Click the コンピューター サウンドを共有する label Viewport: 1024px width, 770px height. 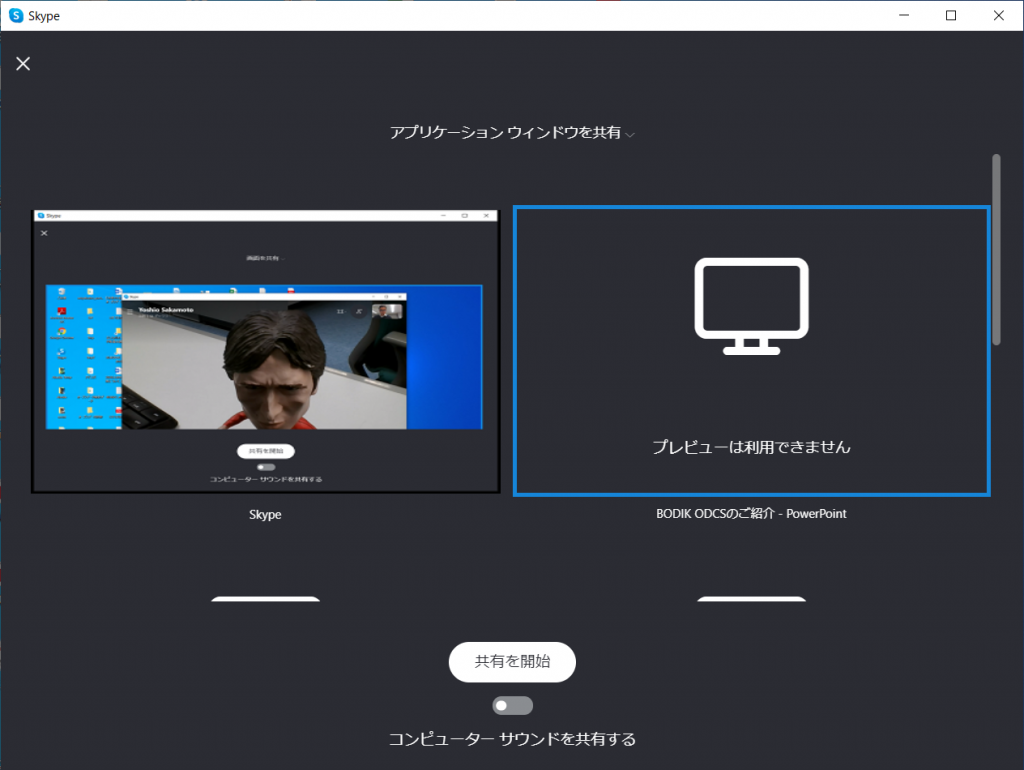[512, 739]
